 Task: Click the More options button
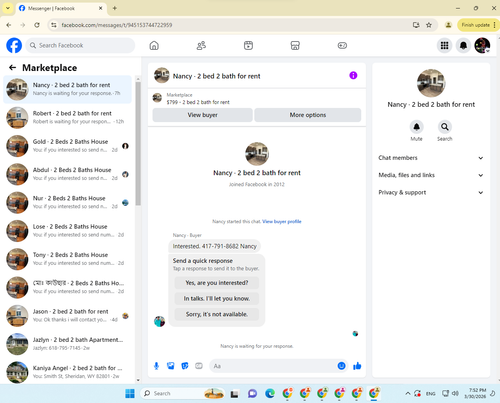point(307,115)
